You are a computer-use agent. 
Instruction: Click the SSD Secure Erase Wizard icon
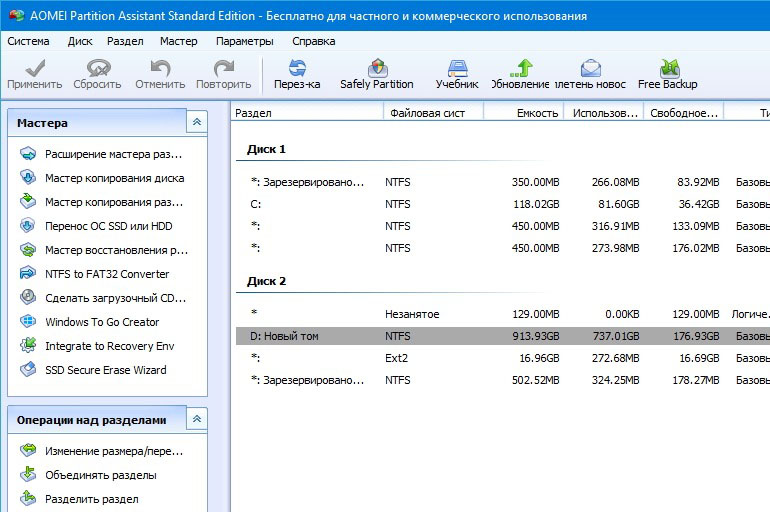tap(28, 369)
